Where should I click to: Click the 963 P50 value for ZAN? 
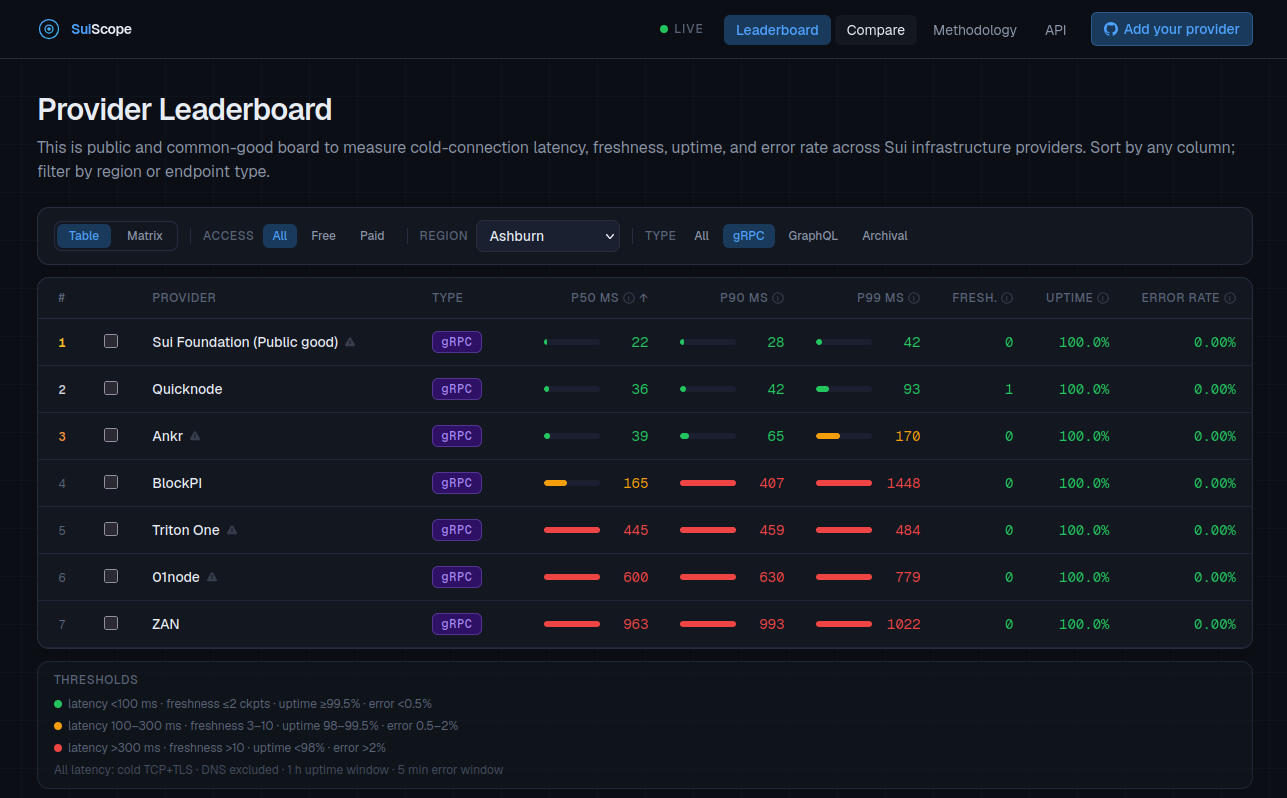click(x=636, y=624)
